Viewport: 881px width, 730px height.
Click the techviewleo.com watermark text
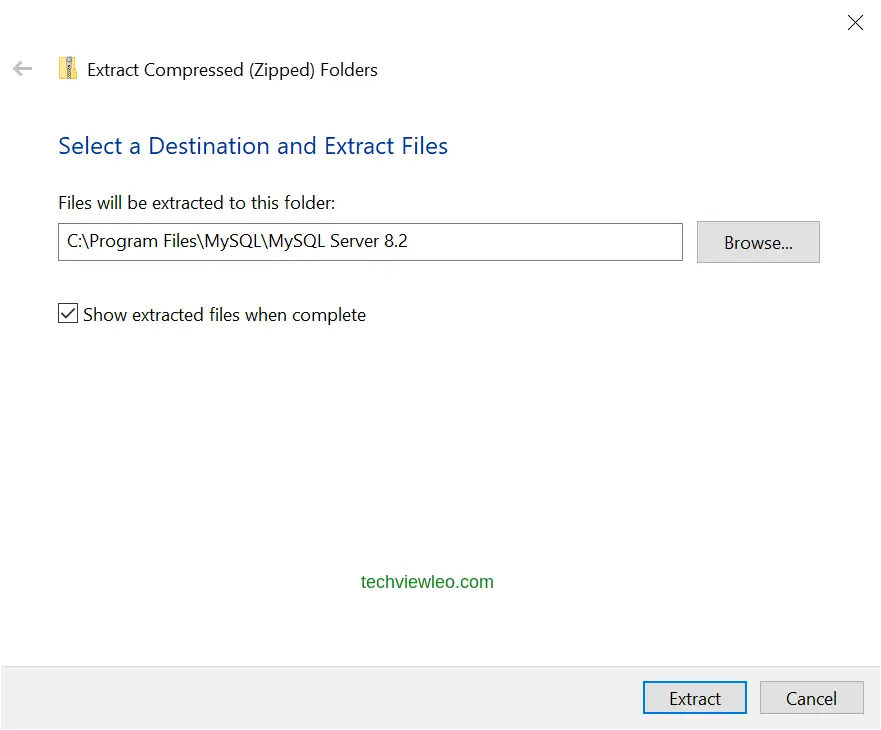[x=427, y=582]
